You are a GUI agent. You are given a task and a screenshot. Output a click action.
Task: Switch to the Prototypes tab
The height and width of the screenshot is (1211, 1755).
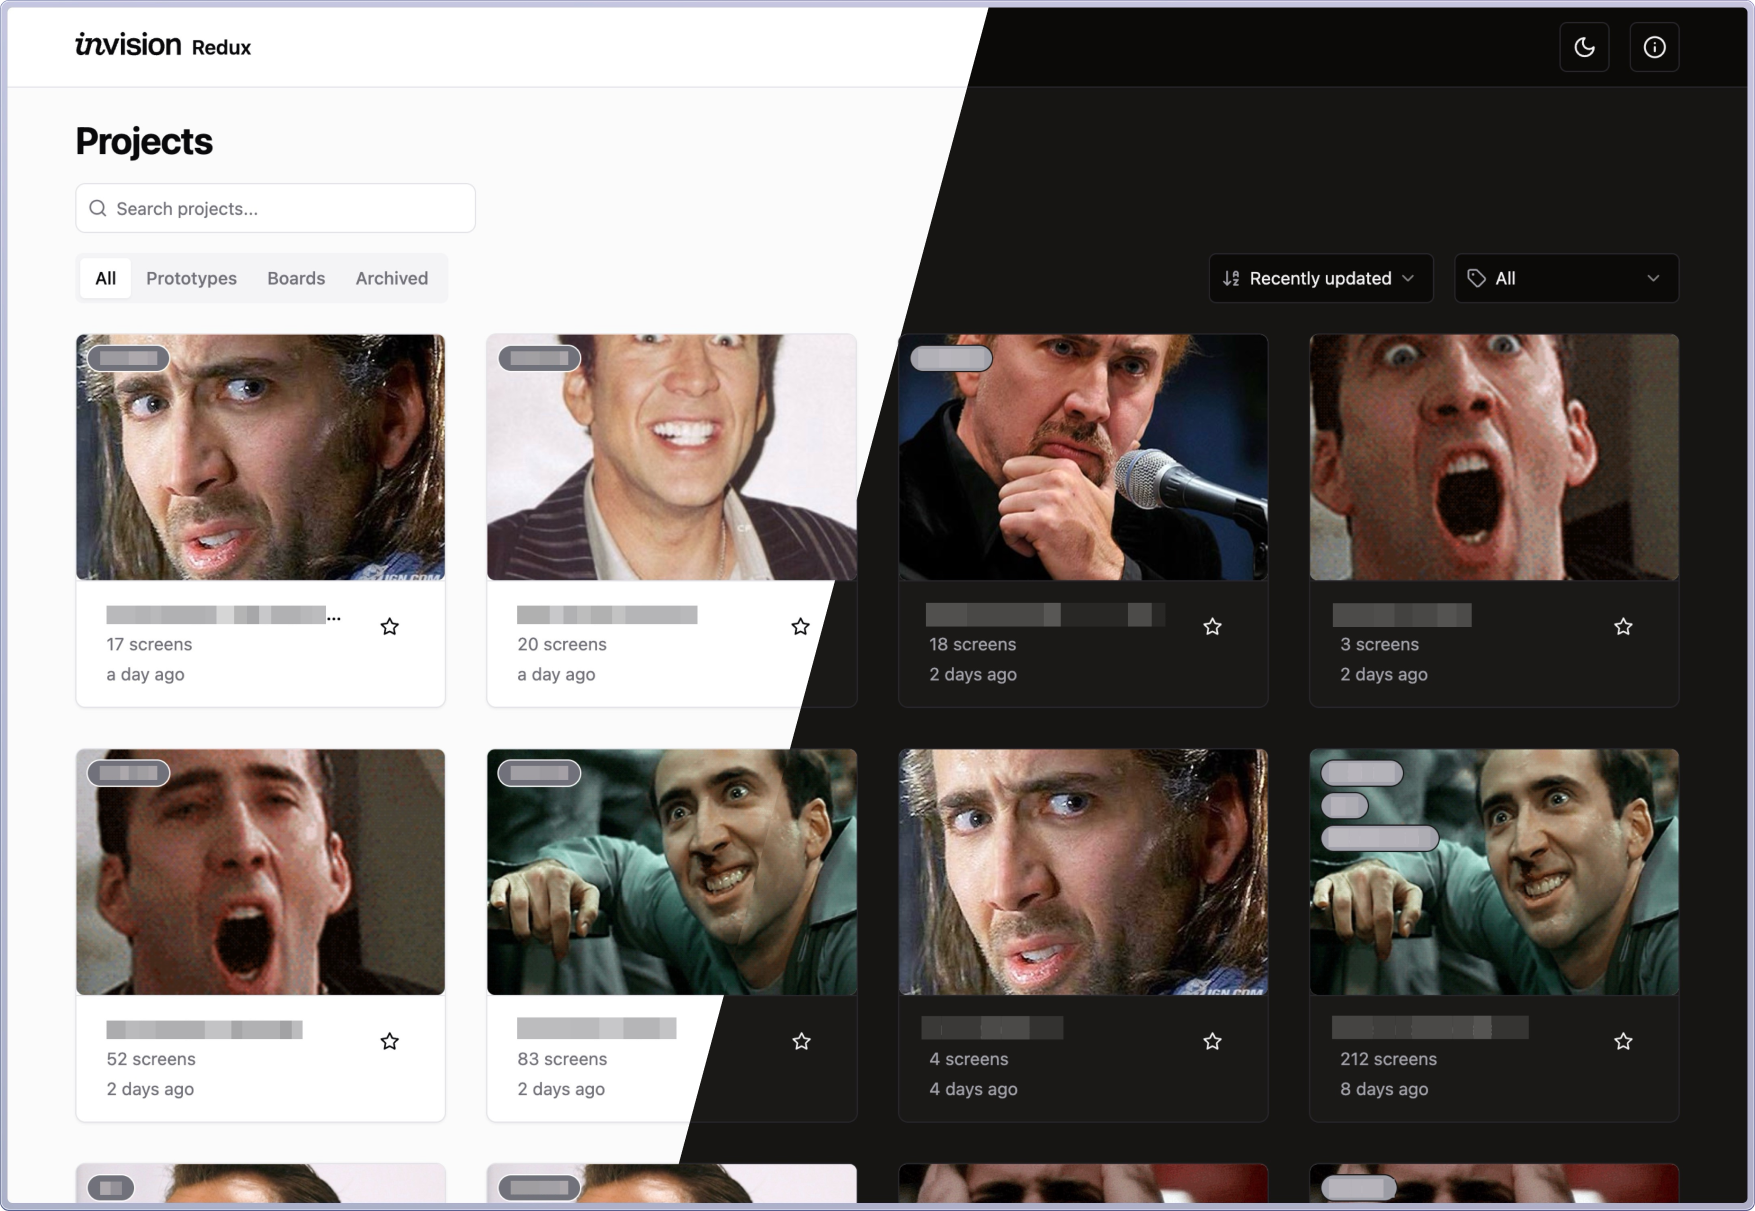pyautogui.click(x=191, y=278)
